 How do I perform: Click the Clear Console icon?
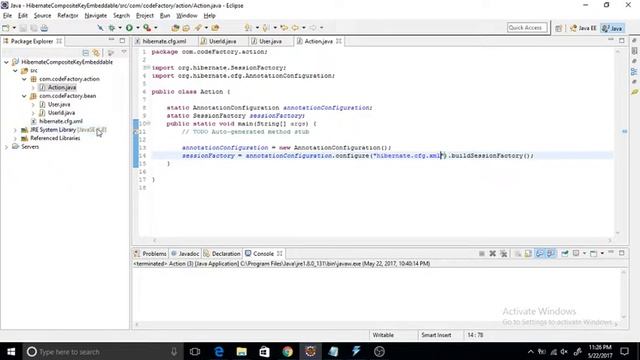point(518,253)
